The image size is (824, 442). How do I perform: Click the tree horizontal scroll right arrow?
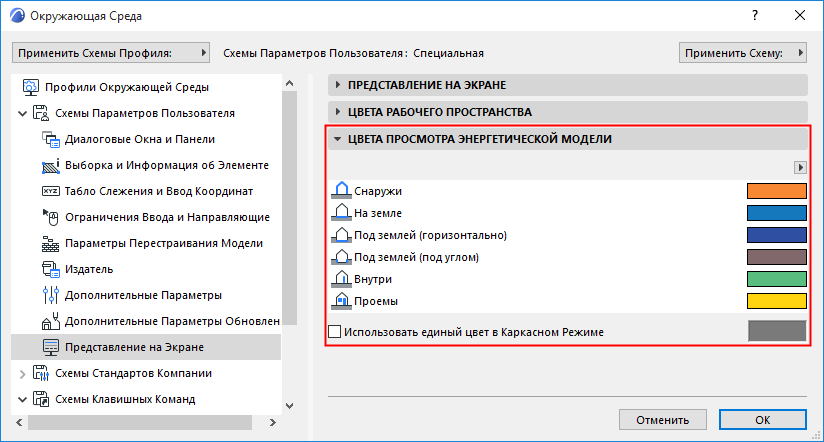[x=272, y=422]
